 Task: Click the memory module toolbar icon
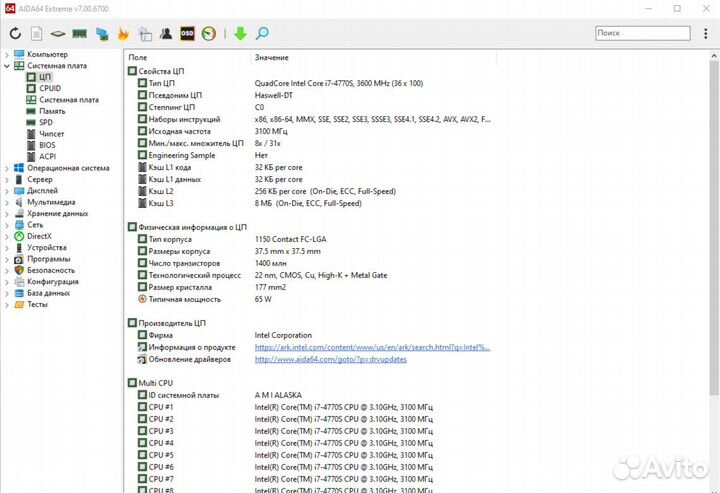point(79,34)
